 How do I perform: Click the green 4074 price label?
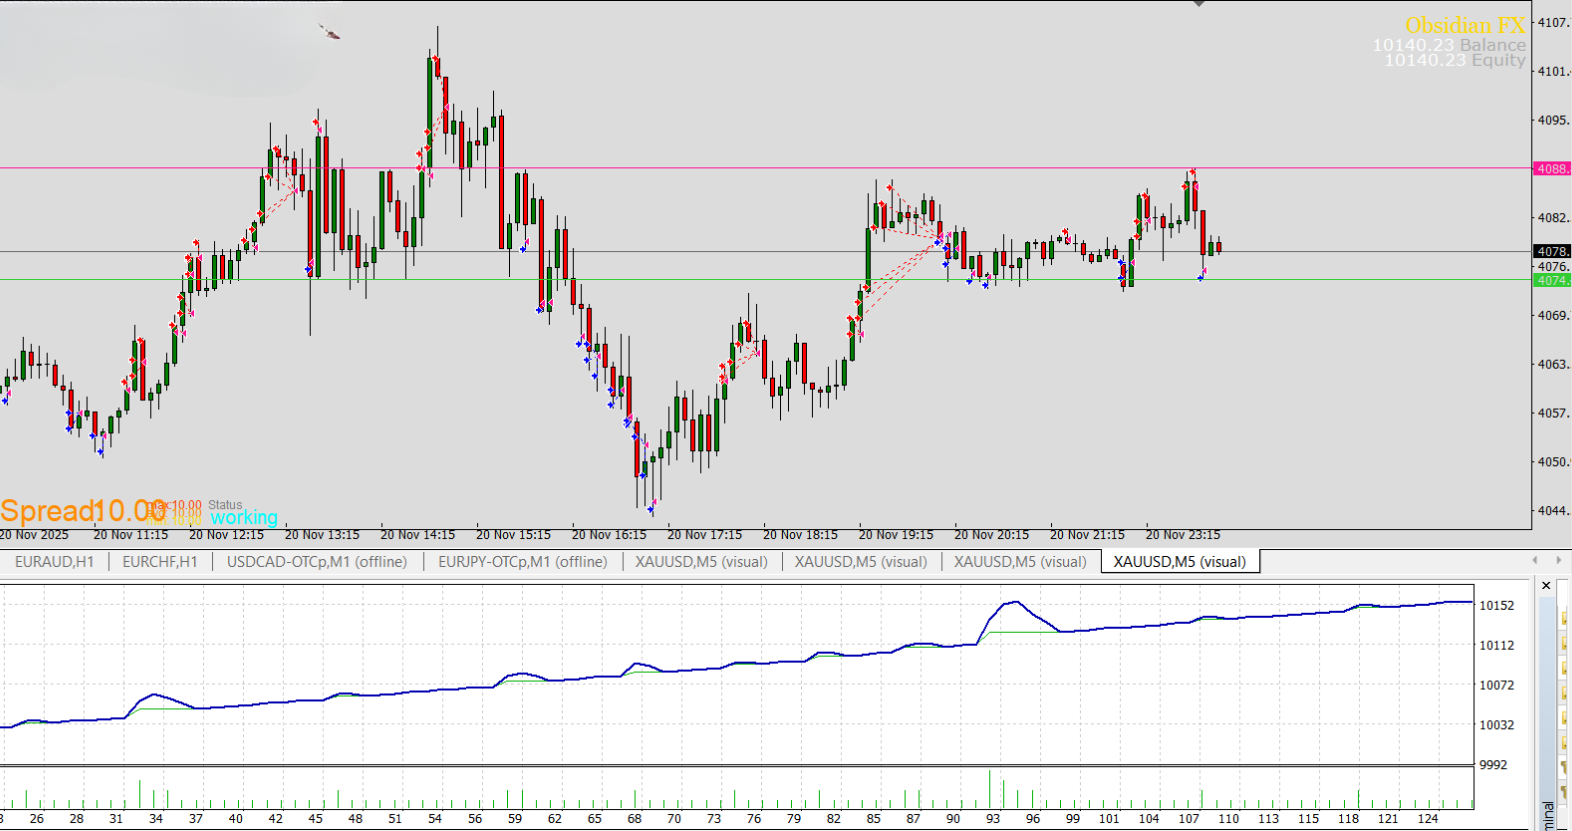(x=1552, y=280)
